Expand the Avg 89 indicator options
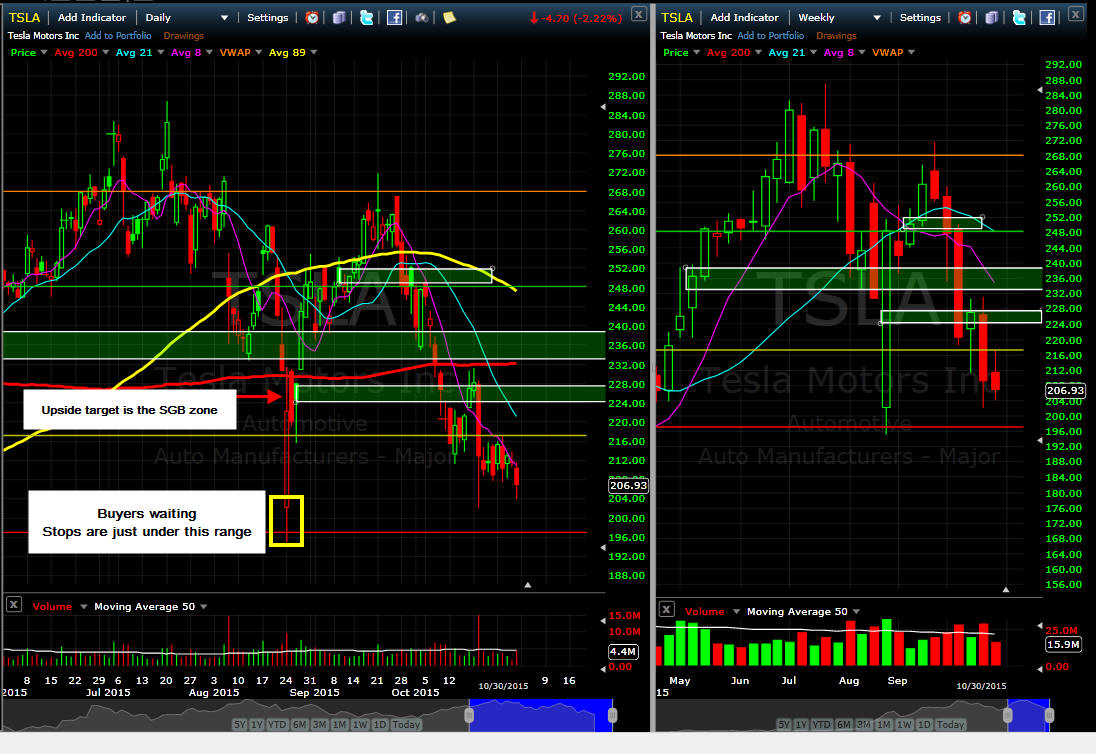Screen dimensions: 1096x754 (x=314, y=52)
